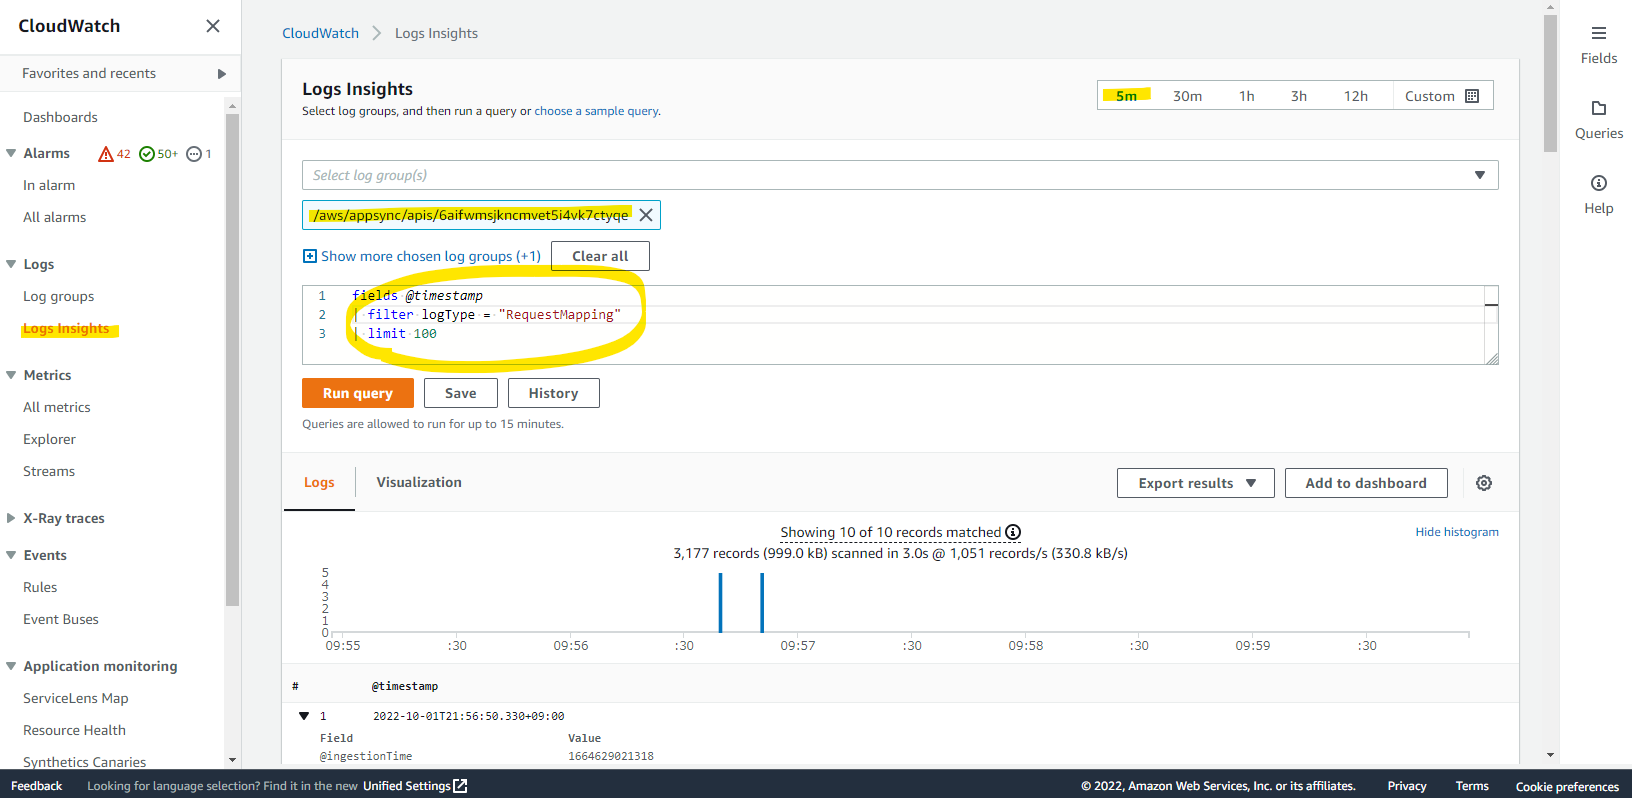Open the query History
1632x798 pixels.
coord(554,393)
